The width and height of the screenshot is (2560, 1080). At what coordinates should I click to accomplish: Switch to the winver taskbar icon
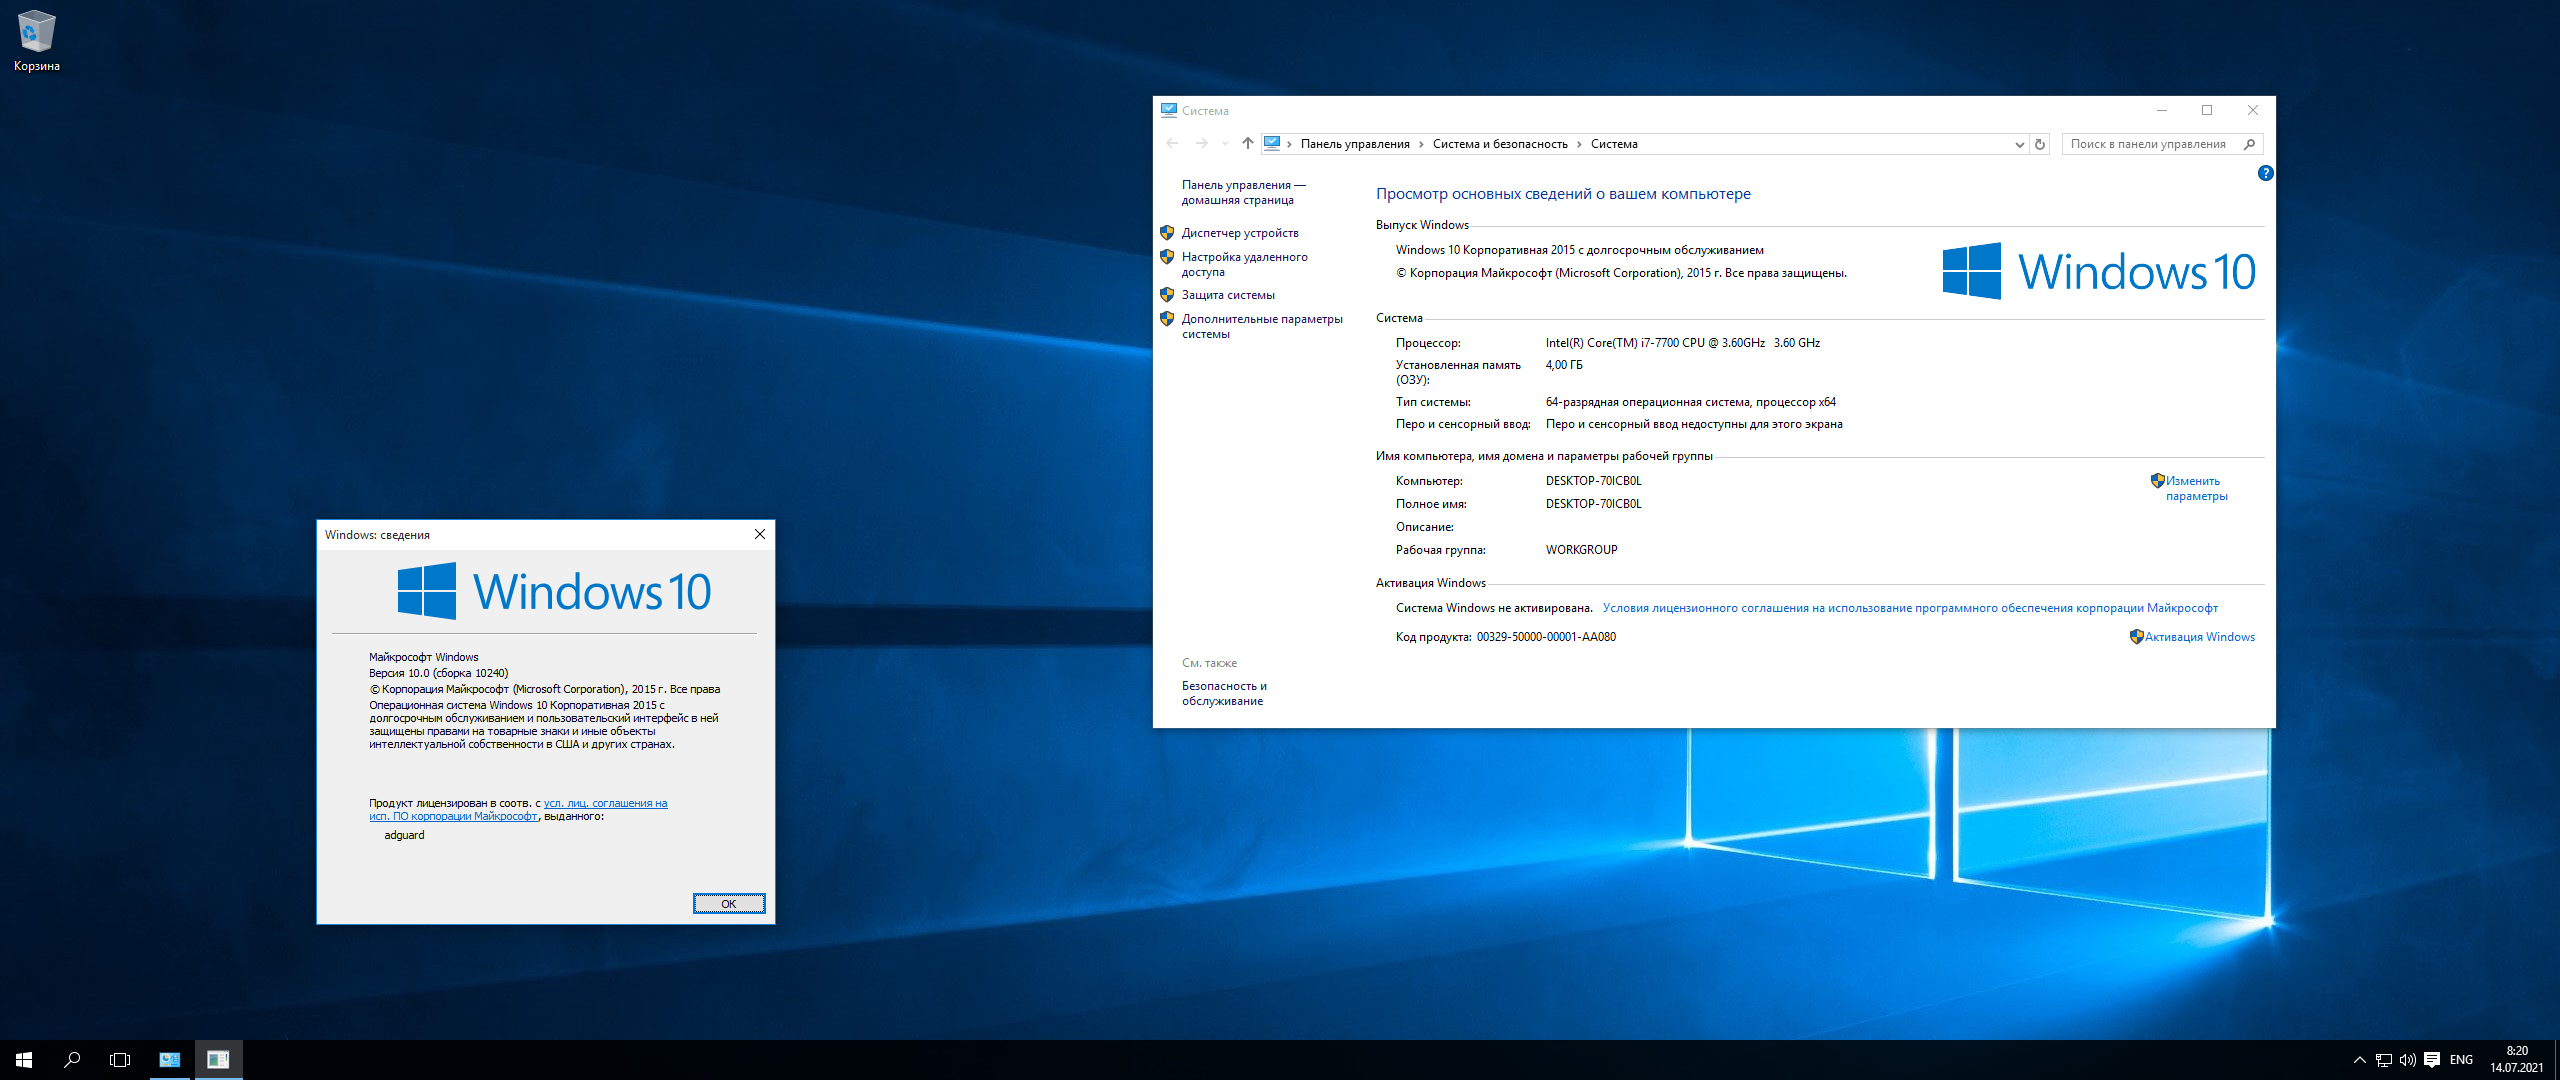(x=218, y=1060)
